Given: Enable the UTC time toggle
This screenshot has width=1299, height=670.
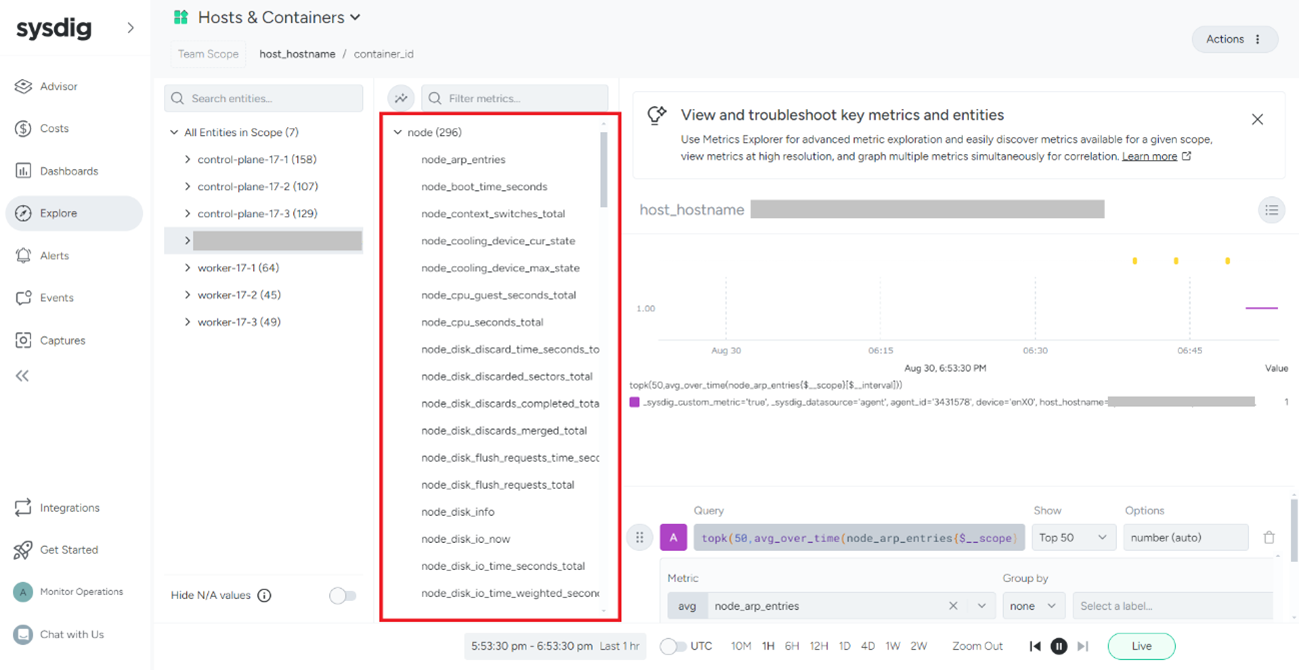Looking at the screenshot, I should coord(673,647).
